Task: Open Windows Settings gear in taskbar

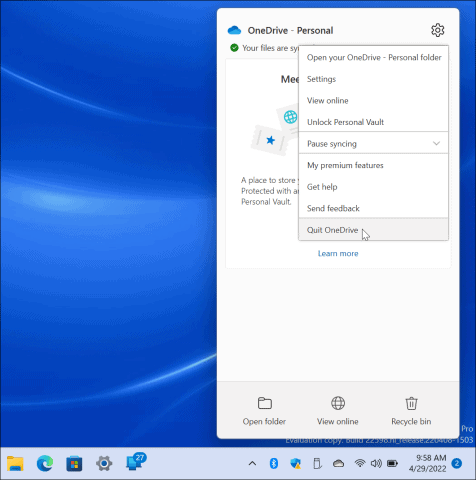Action: [x=104, y=463]
